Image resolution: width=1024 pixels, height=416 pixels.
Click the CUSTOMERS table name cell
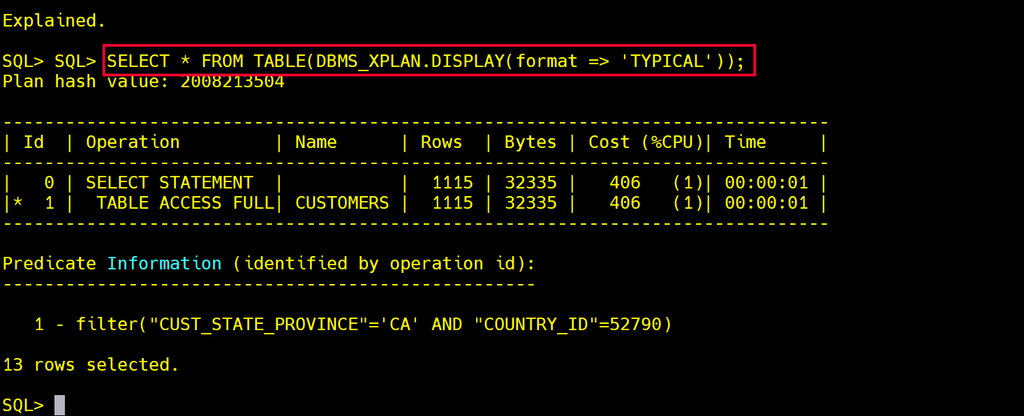tap(342, 203)
